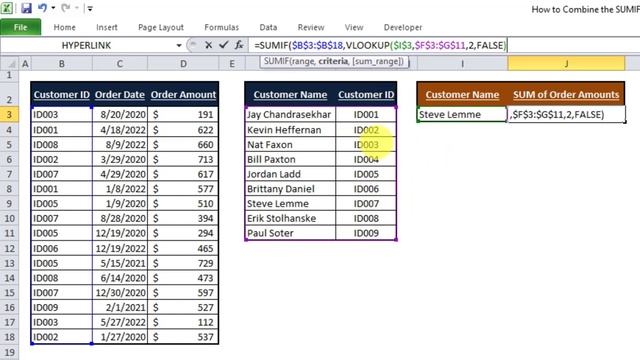Image resolution: width=640 pixels, height=360 pixels.
Task: Click the Excel application icon
Action: click(x=7, y=8)
